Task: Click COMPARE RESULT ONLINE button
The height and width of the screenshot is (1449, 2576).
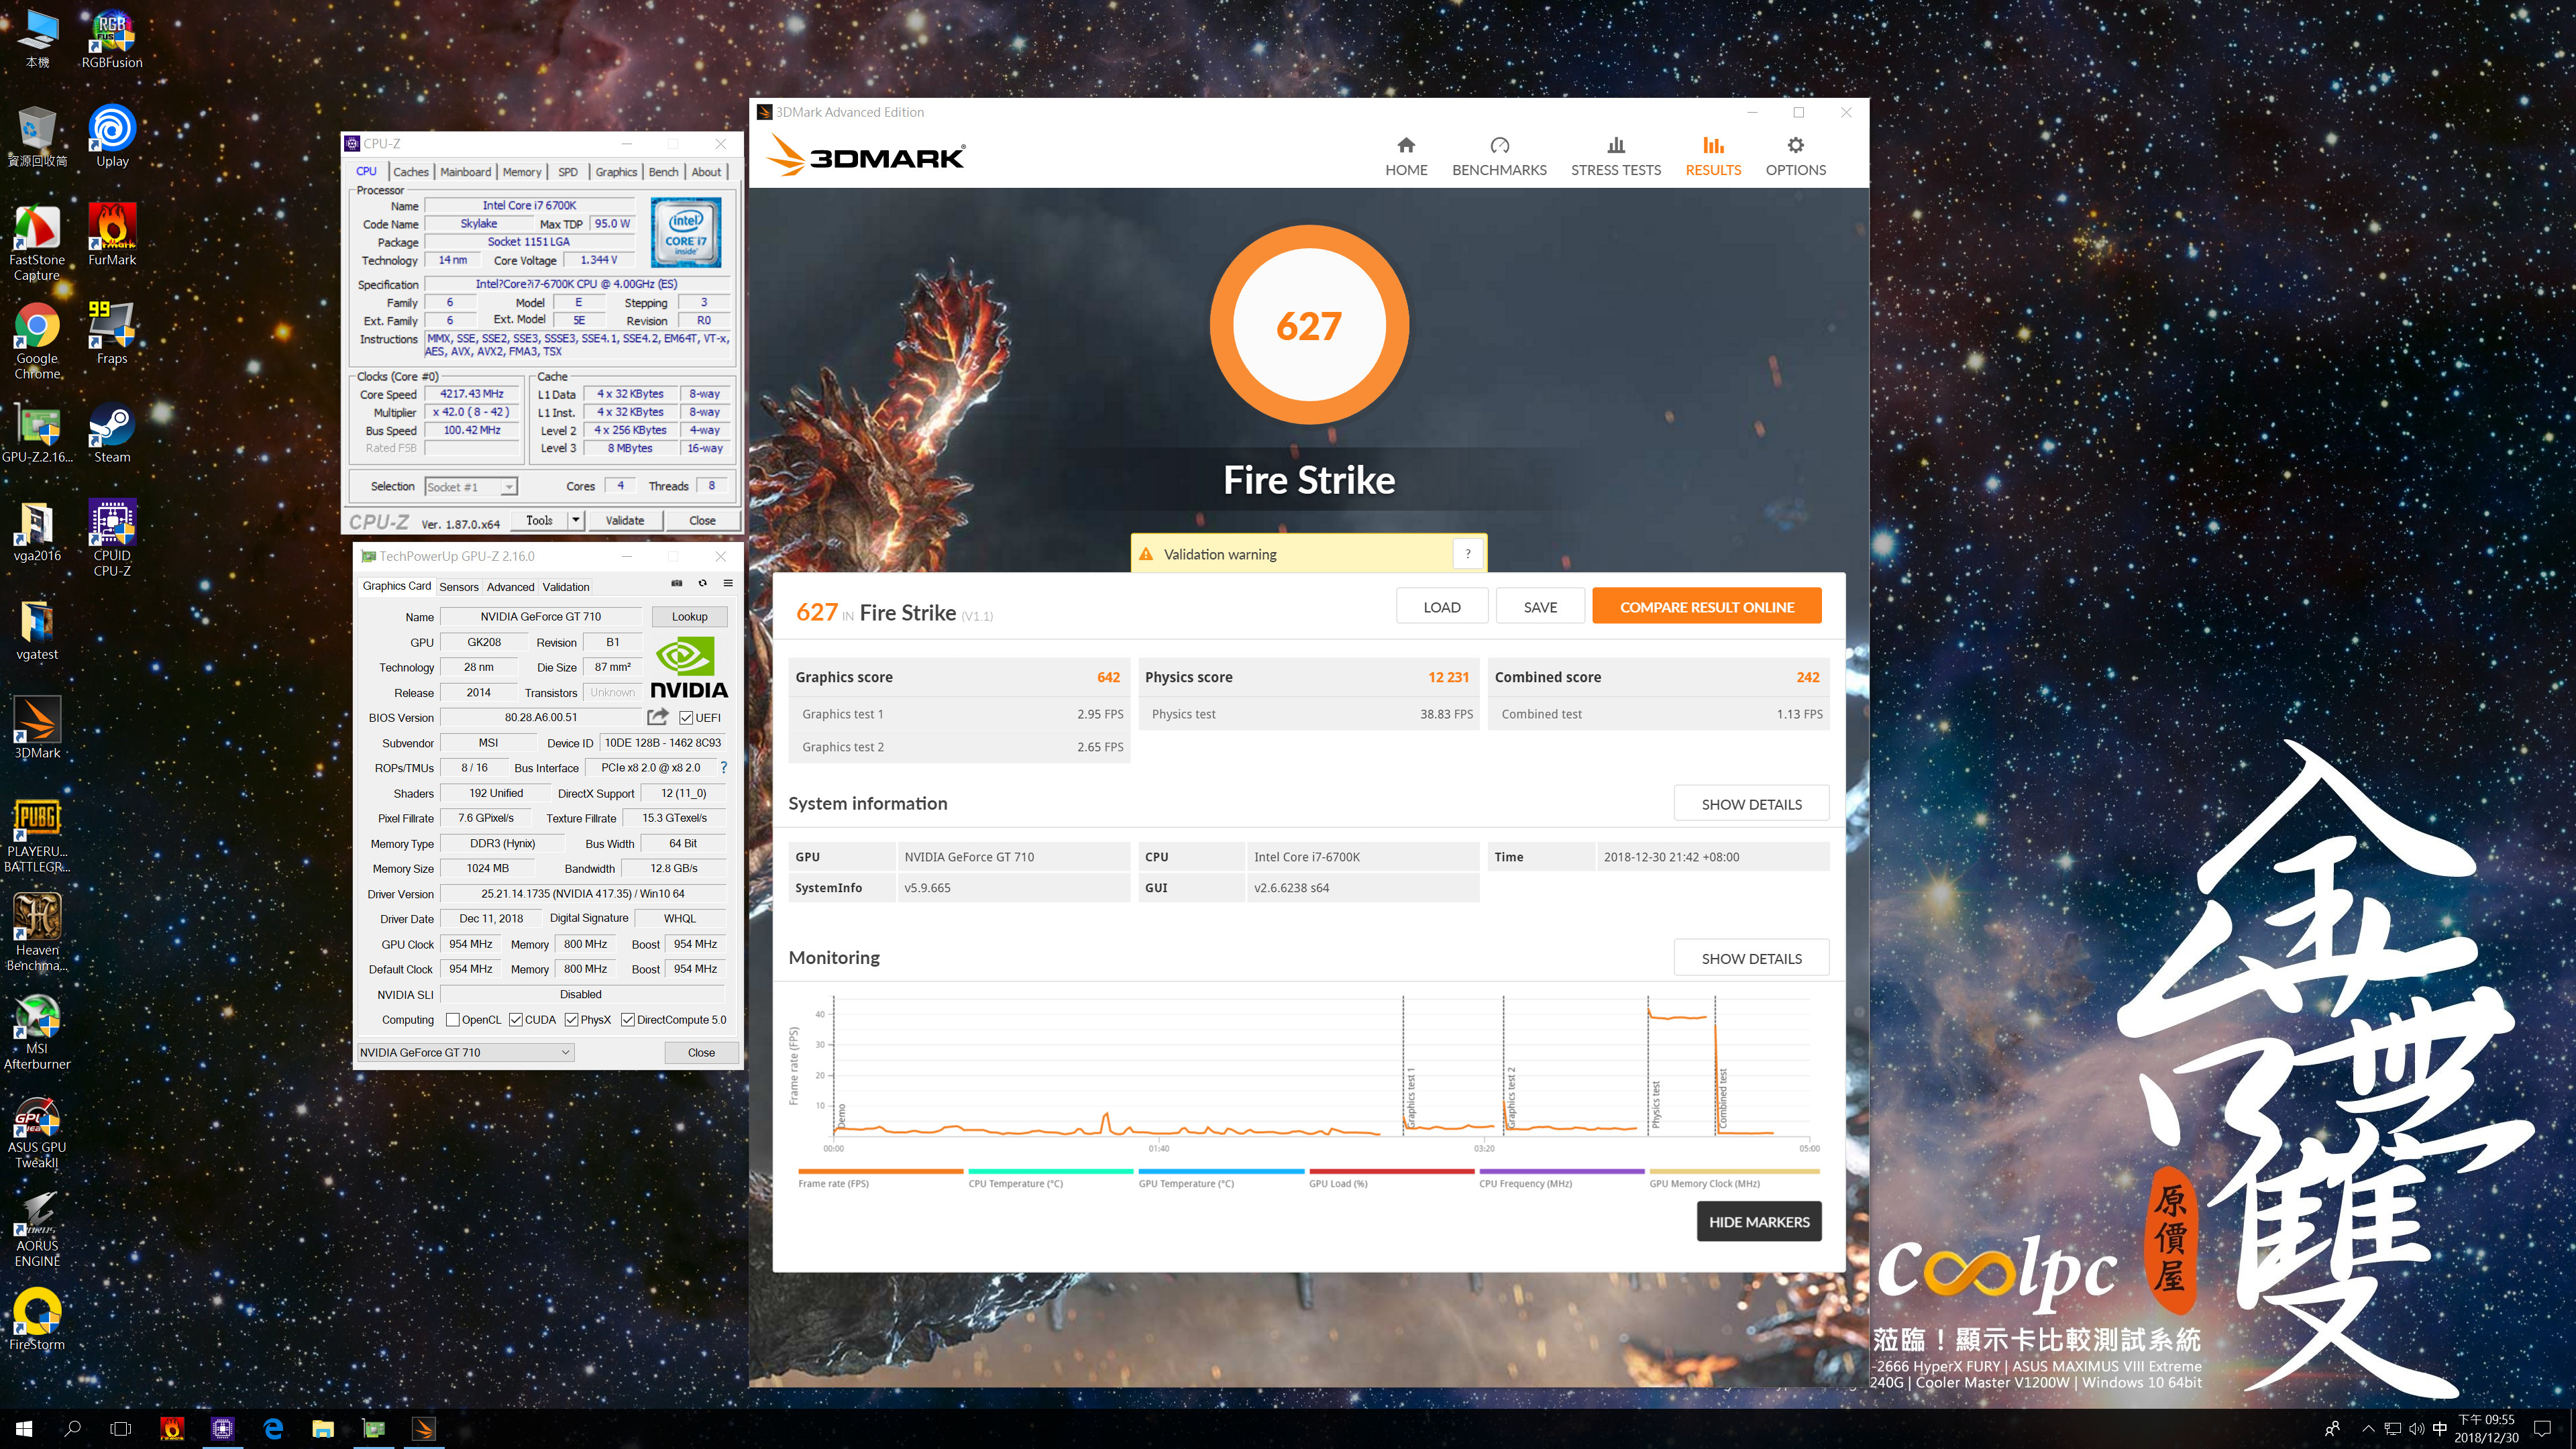Action: click(1706, 606)
